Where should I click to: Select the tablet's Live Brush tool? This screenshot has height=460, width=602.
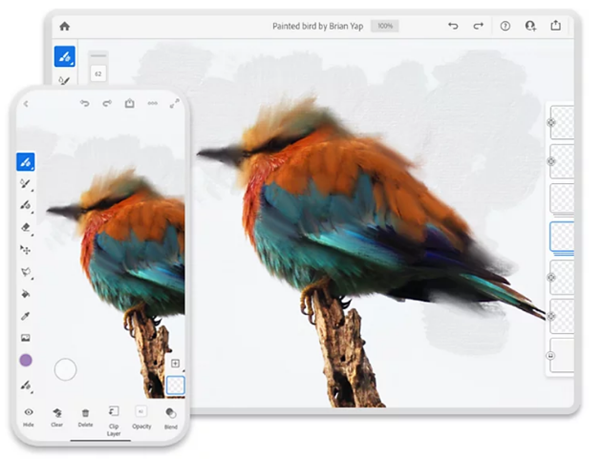point(64,81)
